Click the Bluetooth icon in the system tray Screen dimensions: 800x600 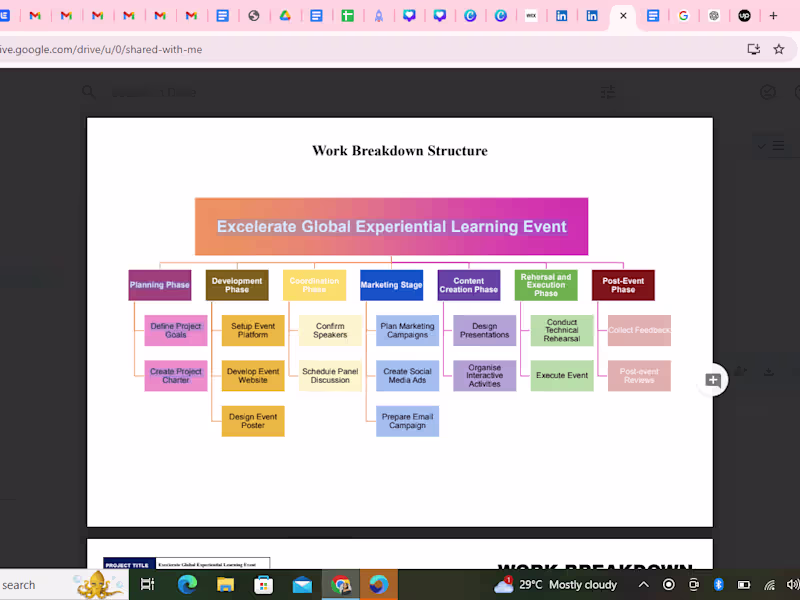tap(718, 585)
